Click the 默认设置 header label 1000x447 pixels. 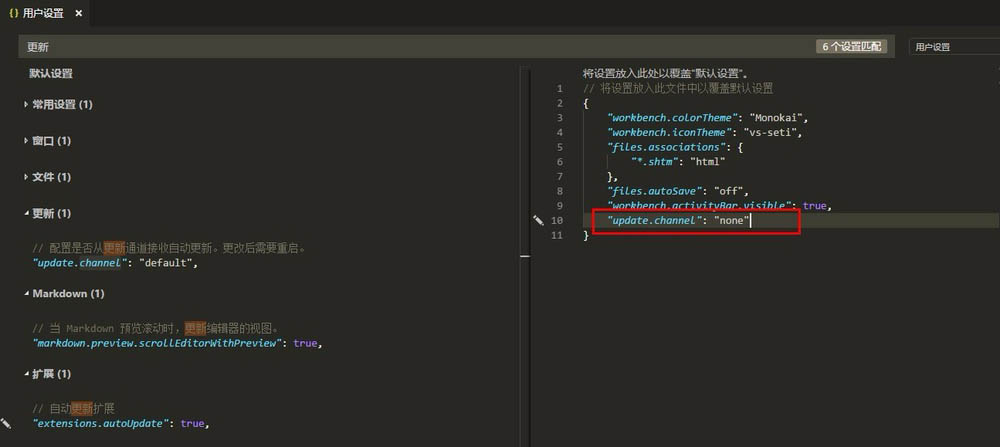pyautogui.click(x=50, y=73)
